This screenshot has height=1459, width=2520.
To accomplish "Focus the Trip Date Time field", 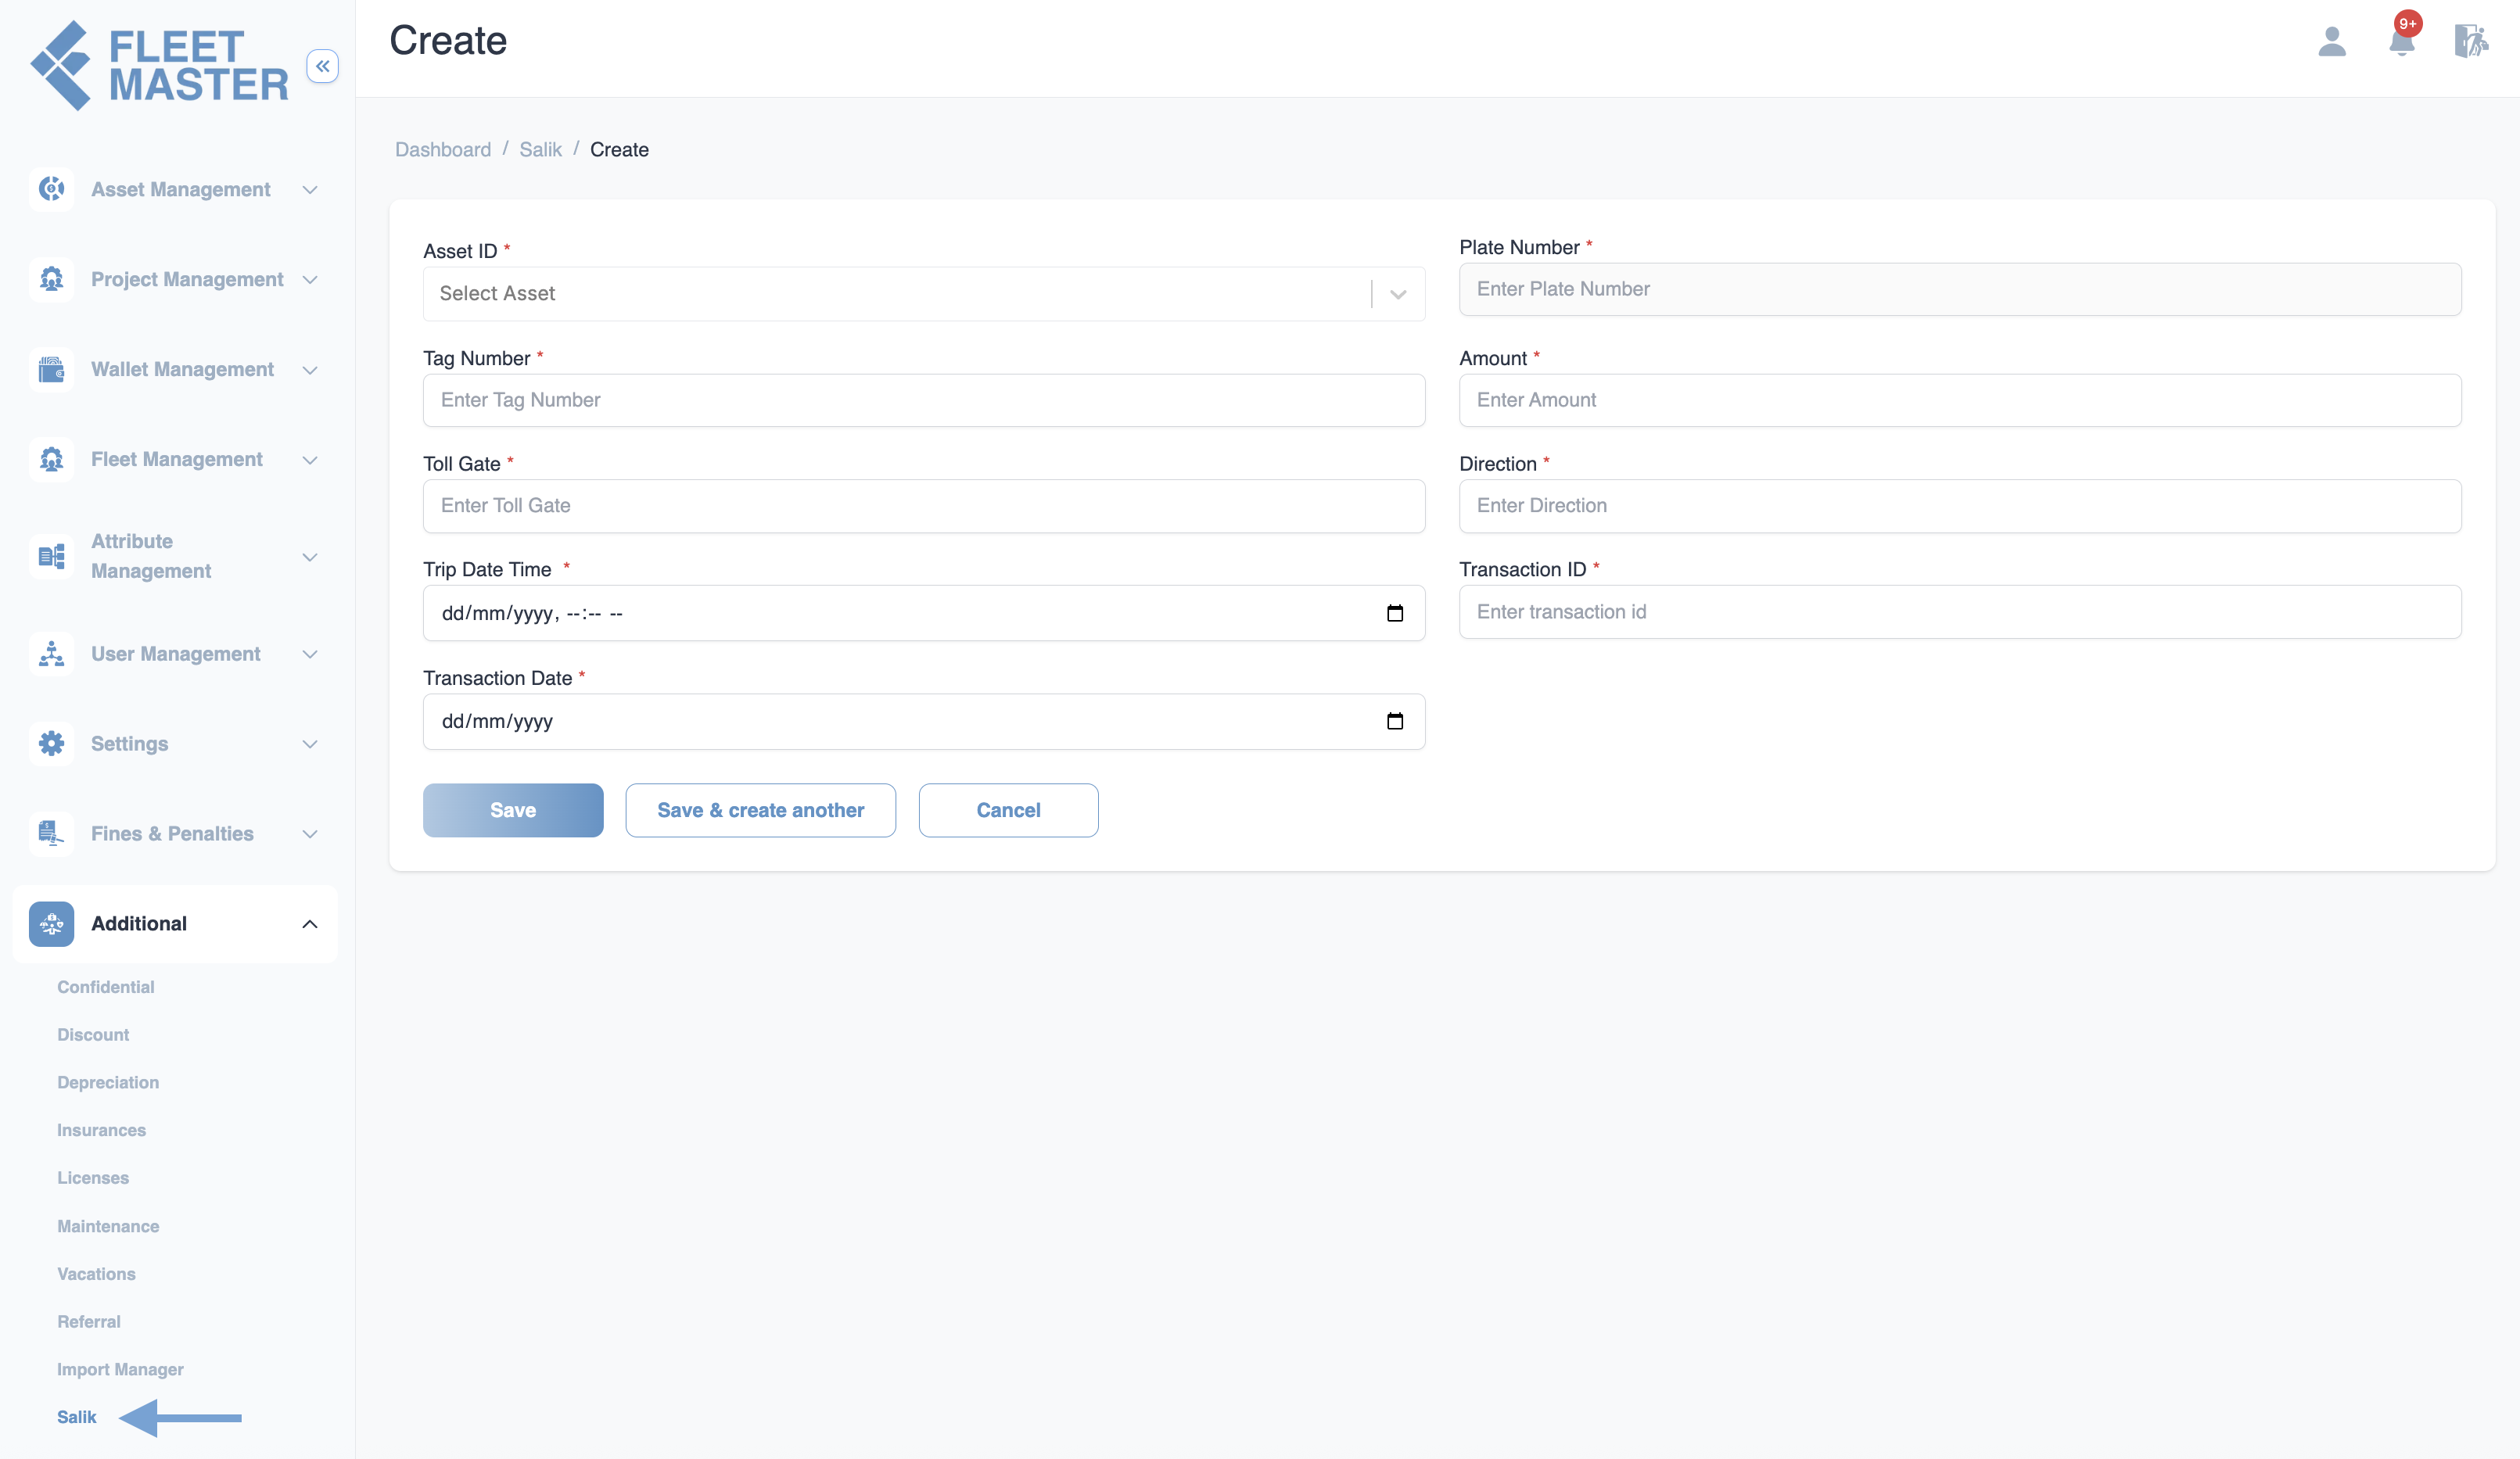I will [923, 613].
